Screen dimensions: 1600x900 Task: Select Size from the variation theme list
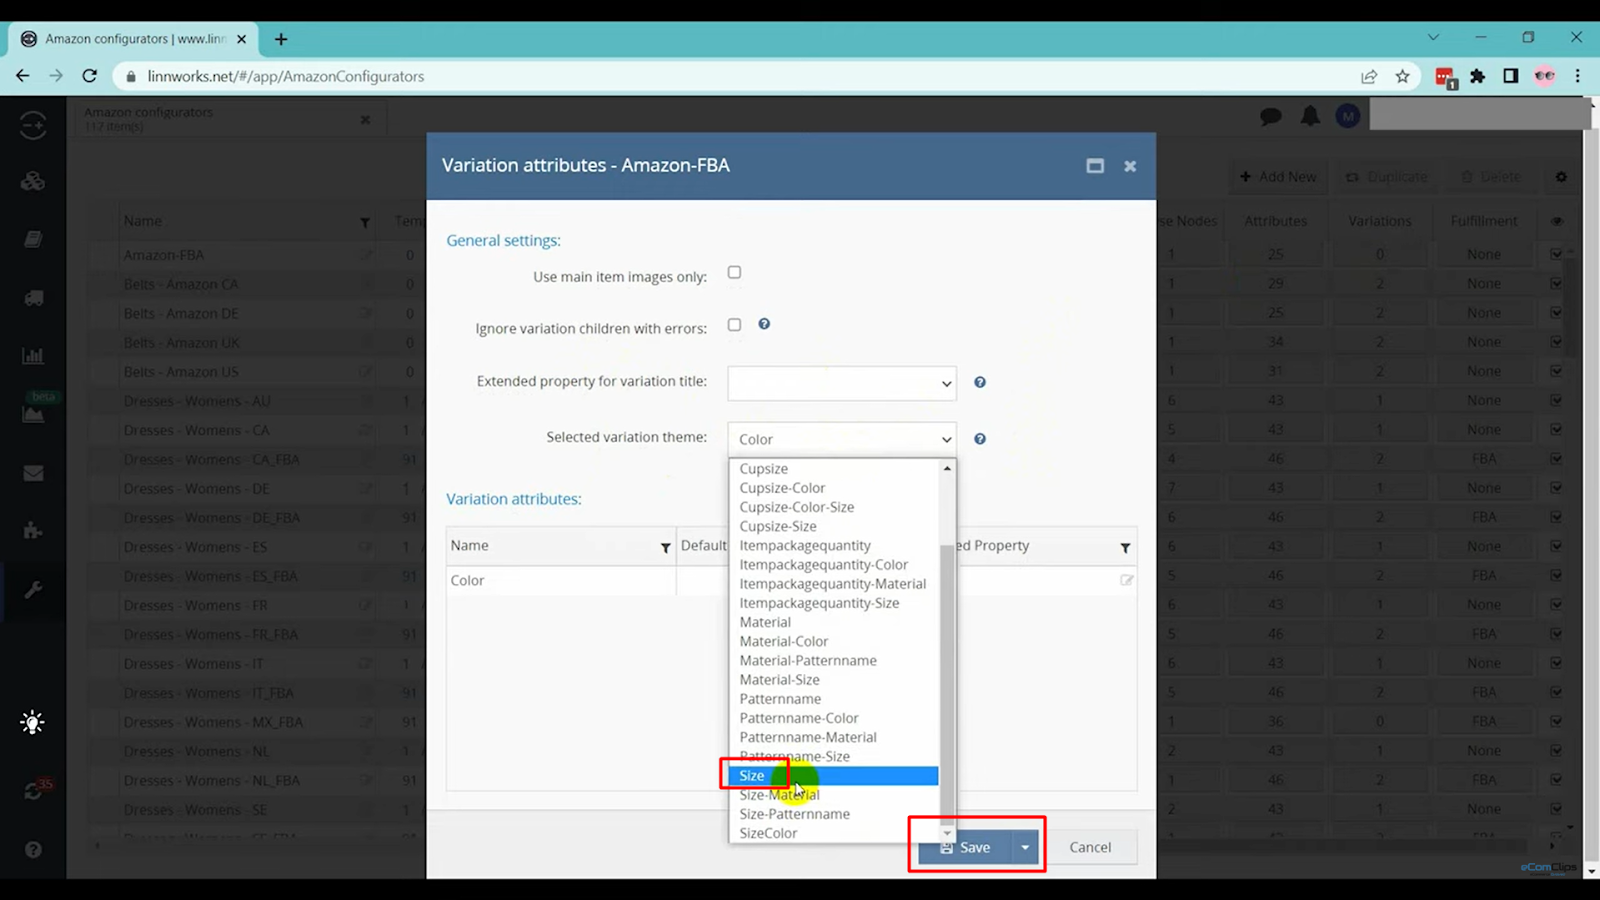[834, 776]
